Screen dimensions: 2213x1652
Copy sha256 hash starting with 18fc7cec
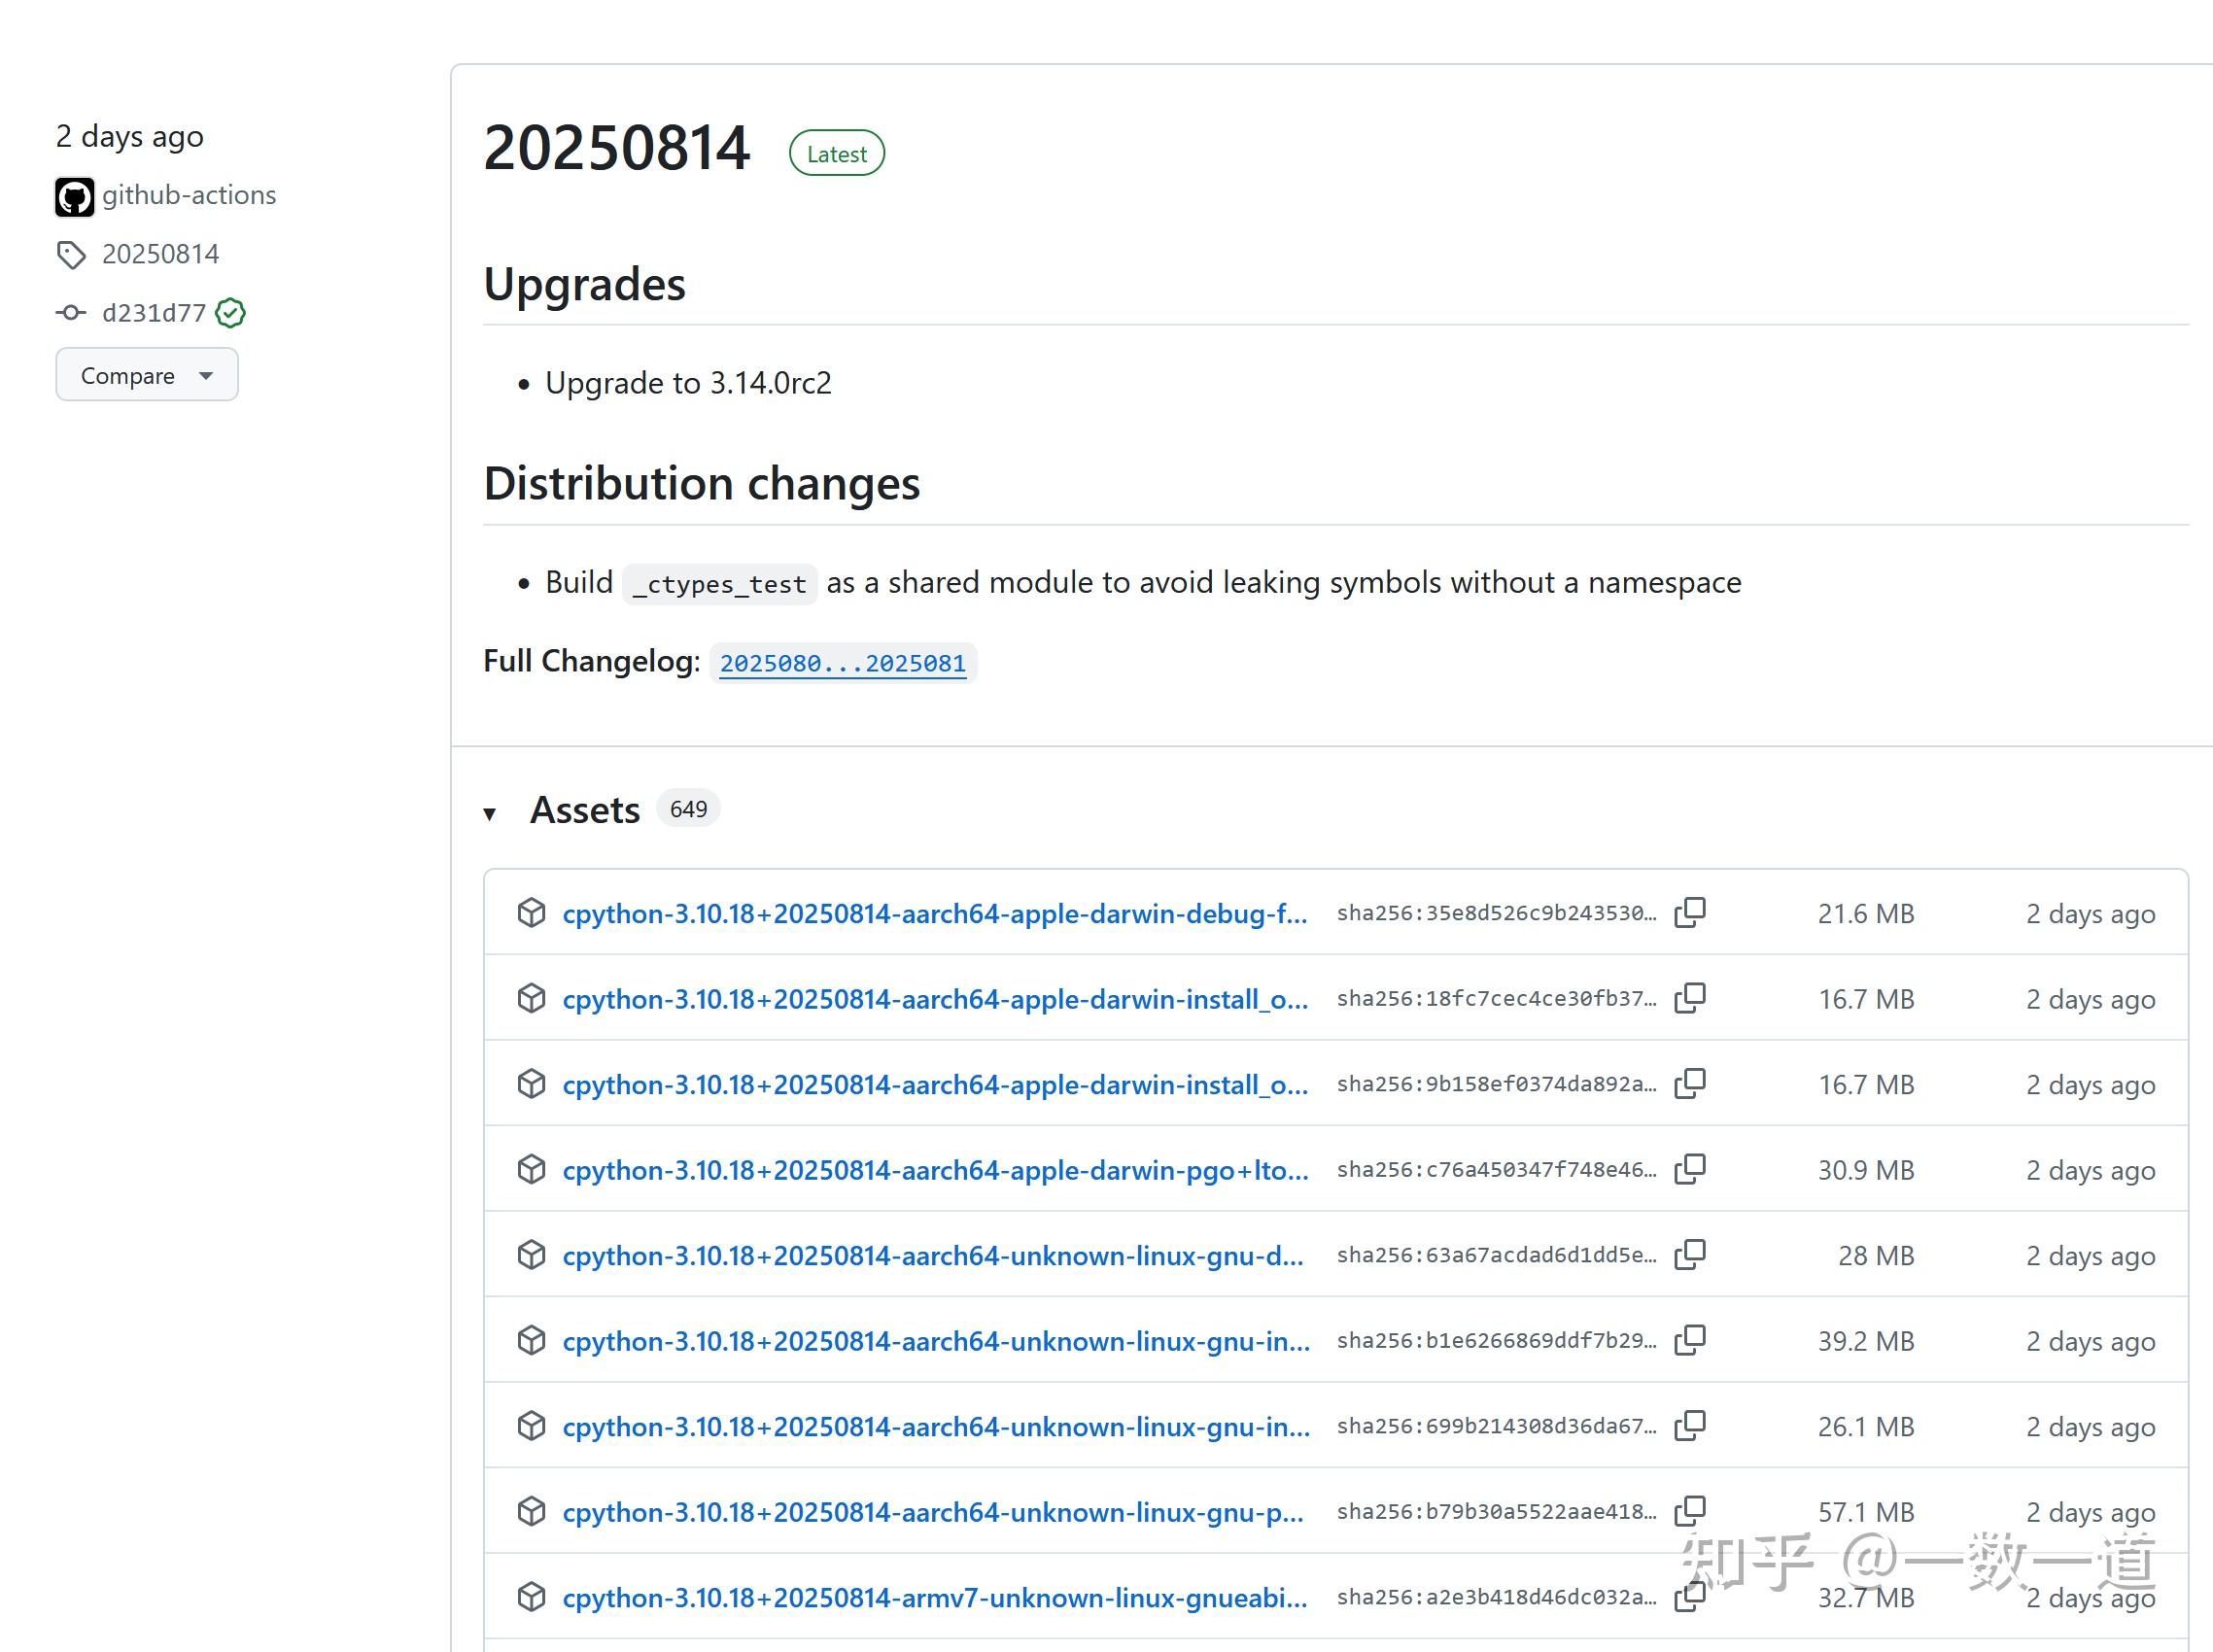point(1689,998)
